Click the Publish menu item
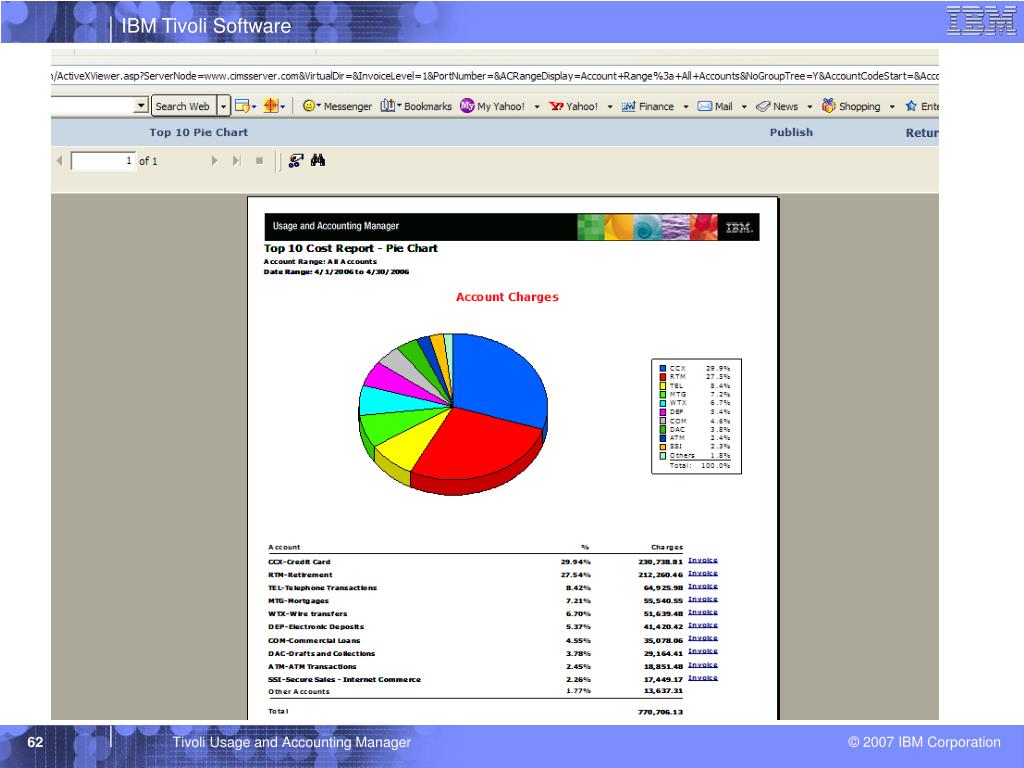1024x768 pixels. [x=791, y=132]
